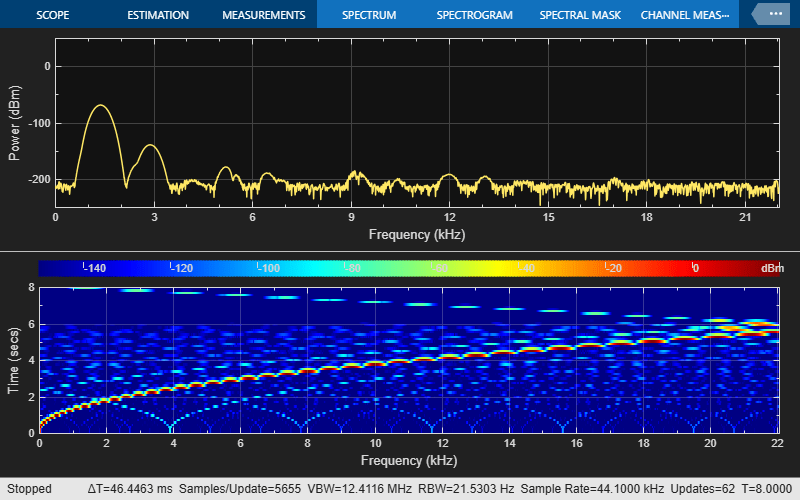Open the MEASUREMENTS tab
This screenshot has width=800, height=500.
pyautogui.click(x=263, y=15)
